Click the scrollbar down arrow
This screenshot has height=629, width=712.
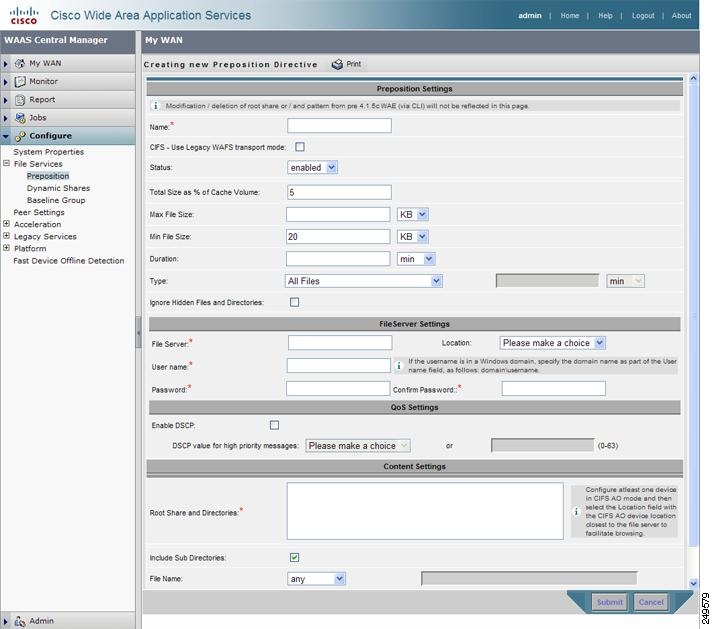693,584
